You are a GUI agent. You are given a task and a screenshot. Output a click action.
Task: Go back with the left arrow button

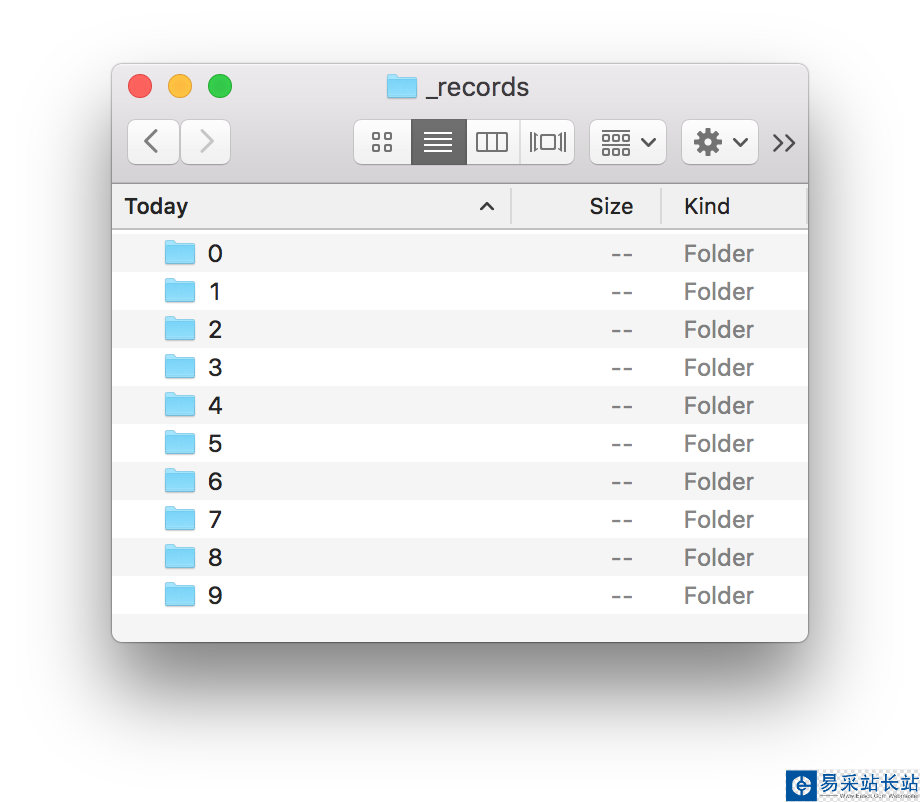coord(153,142)
